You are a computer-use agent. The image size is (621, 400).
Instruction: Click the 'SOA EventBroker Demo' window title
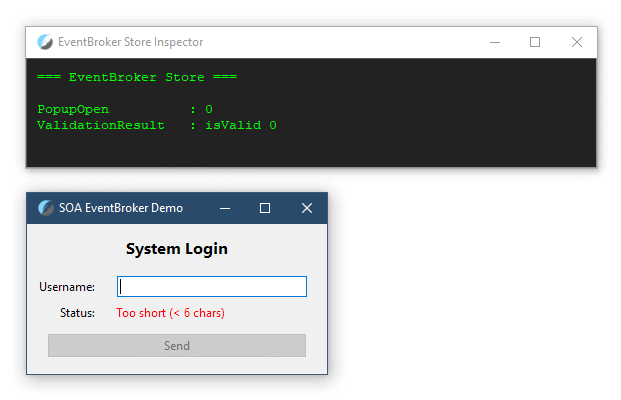coord(121,208)
